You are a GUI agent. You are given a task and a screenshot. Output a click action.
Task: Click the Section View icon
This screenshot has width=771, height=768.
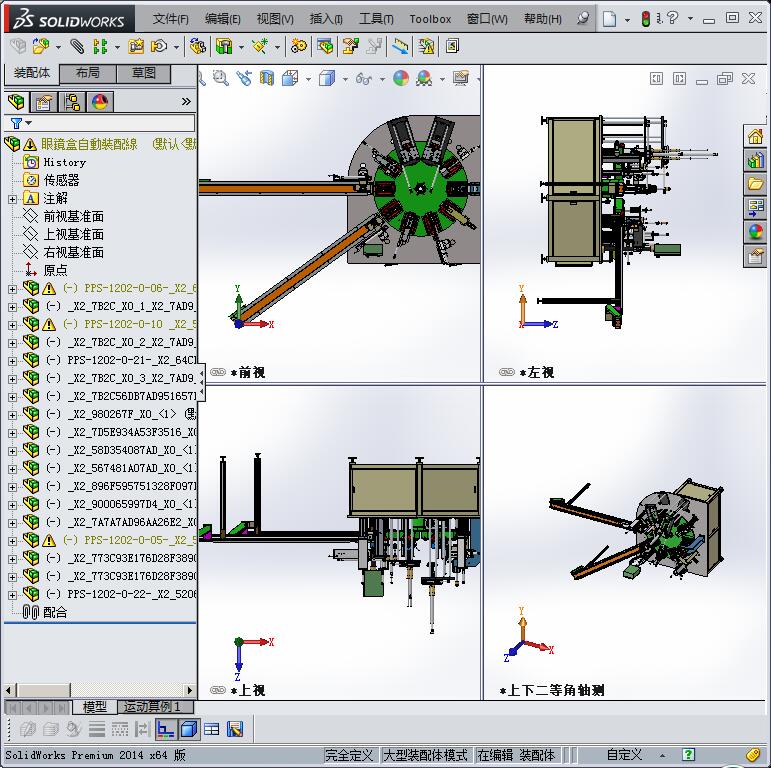click(x=267, y=79)
